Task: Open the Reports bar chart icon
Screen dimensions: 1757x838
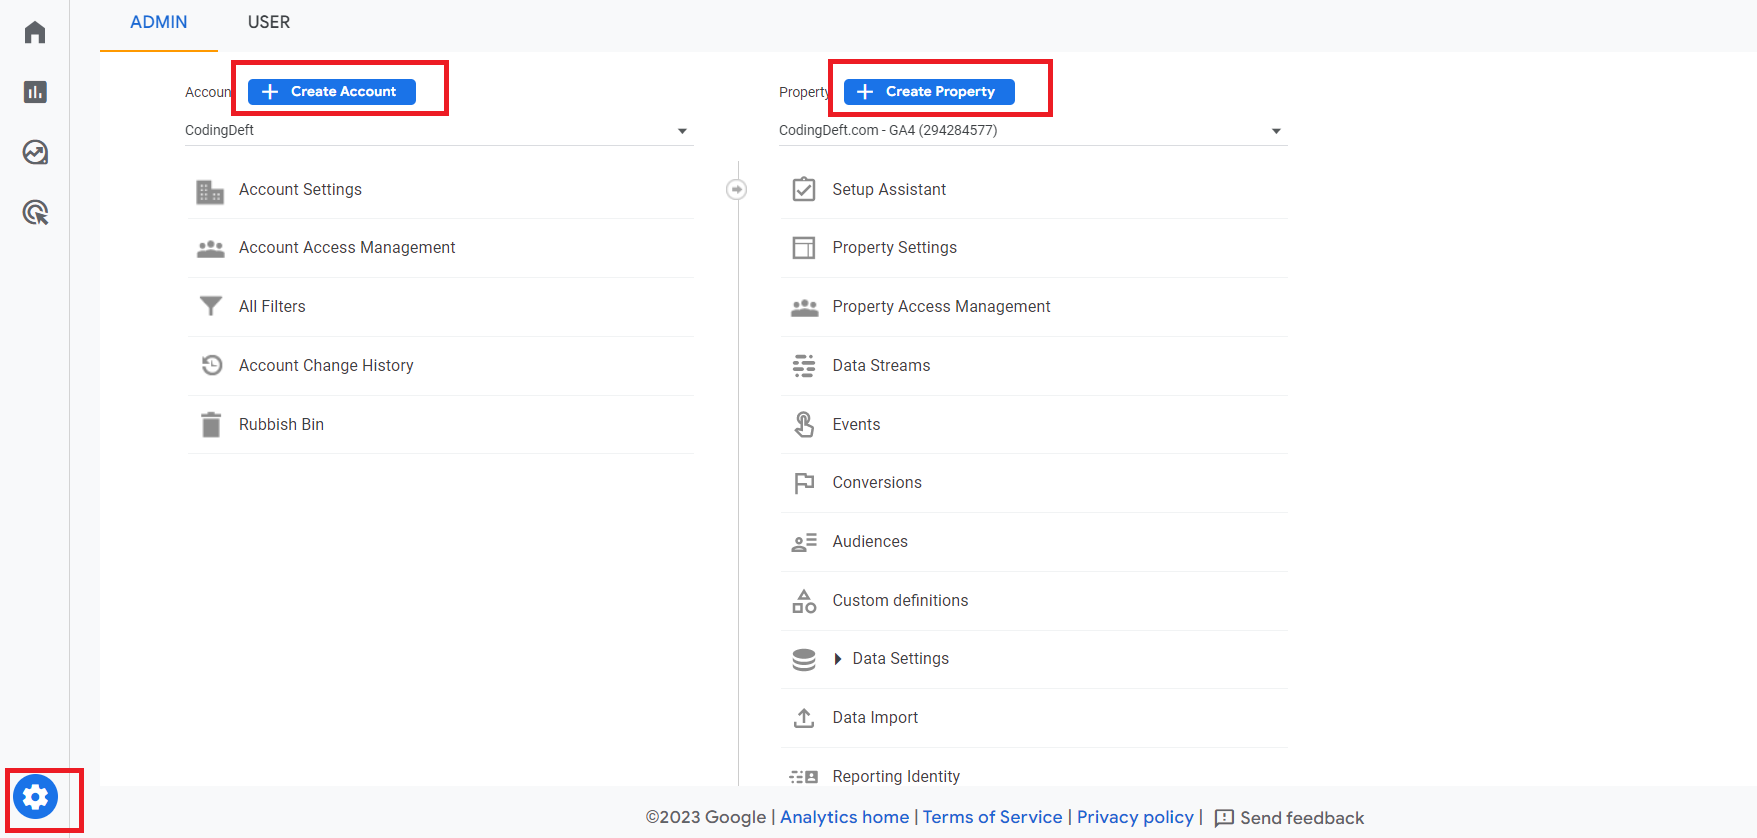Action: [35, 92]
